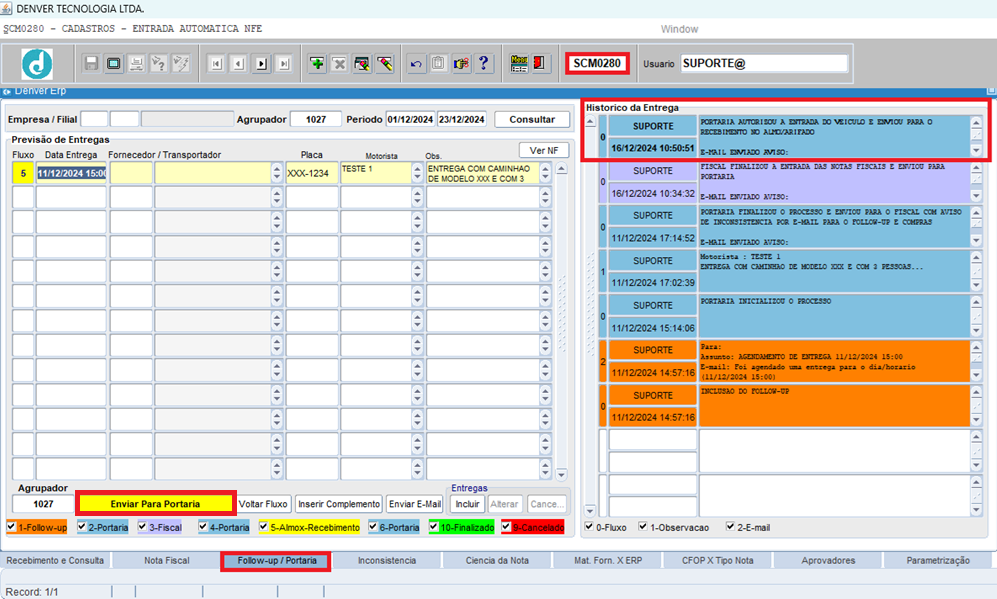Go to the last record icon
This screenshot has width=997, height=599.
[x=284, y=64]
